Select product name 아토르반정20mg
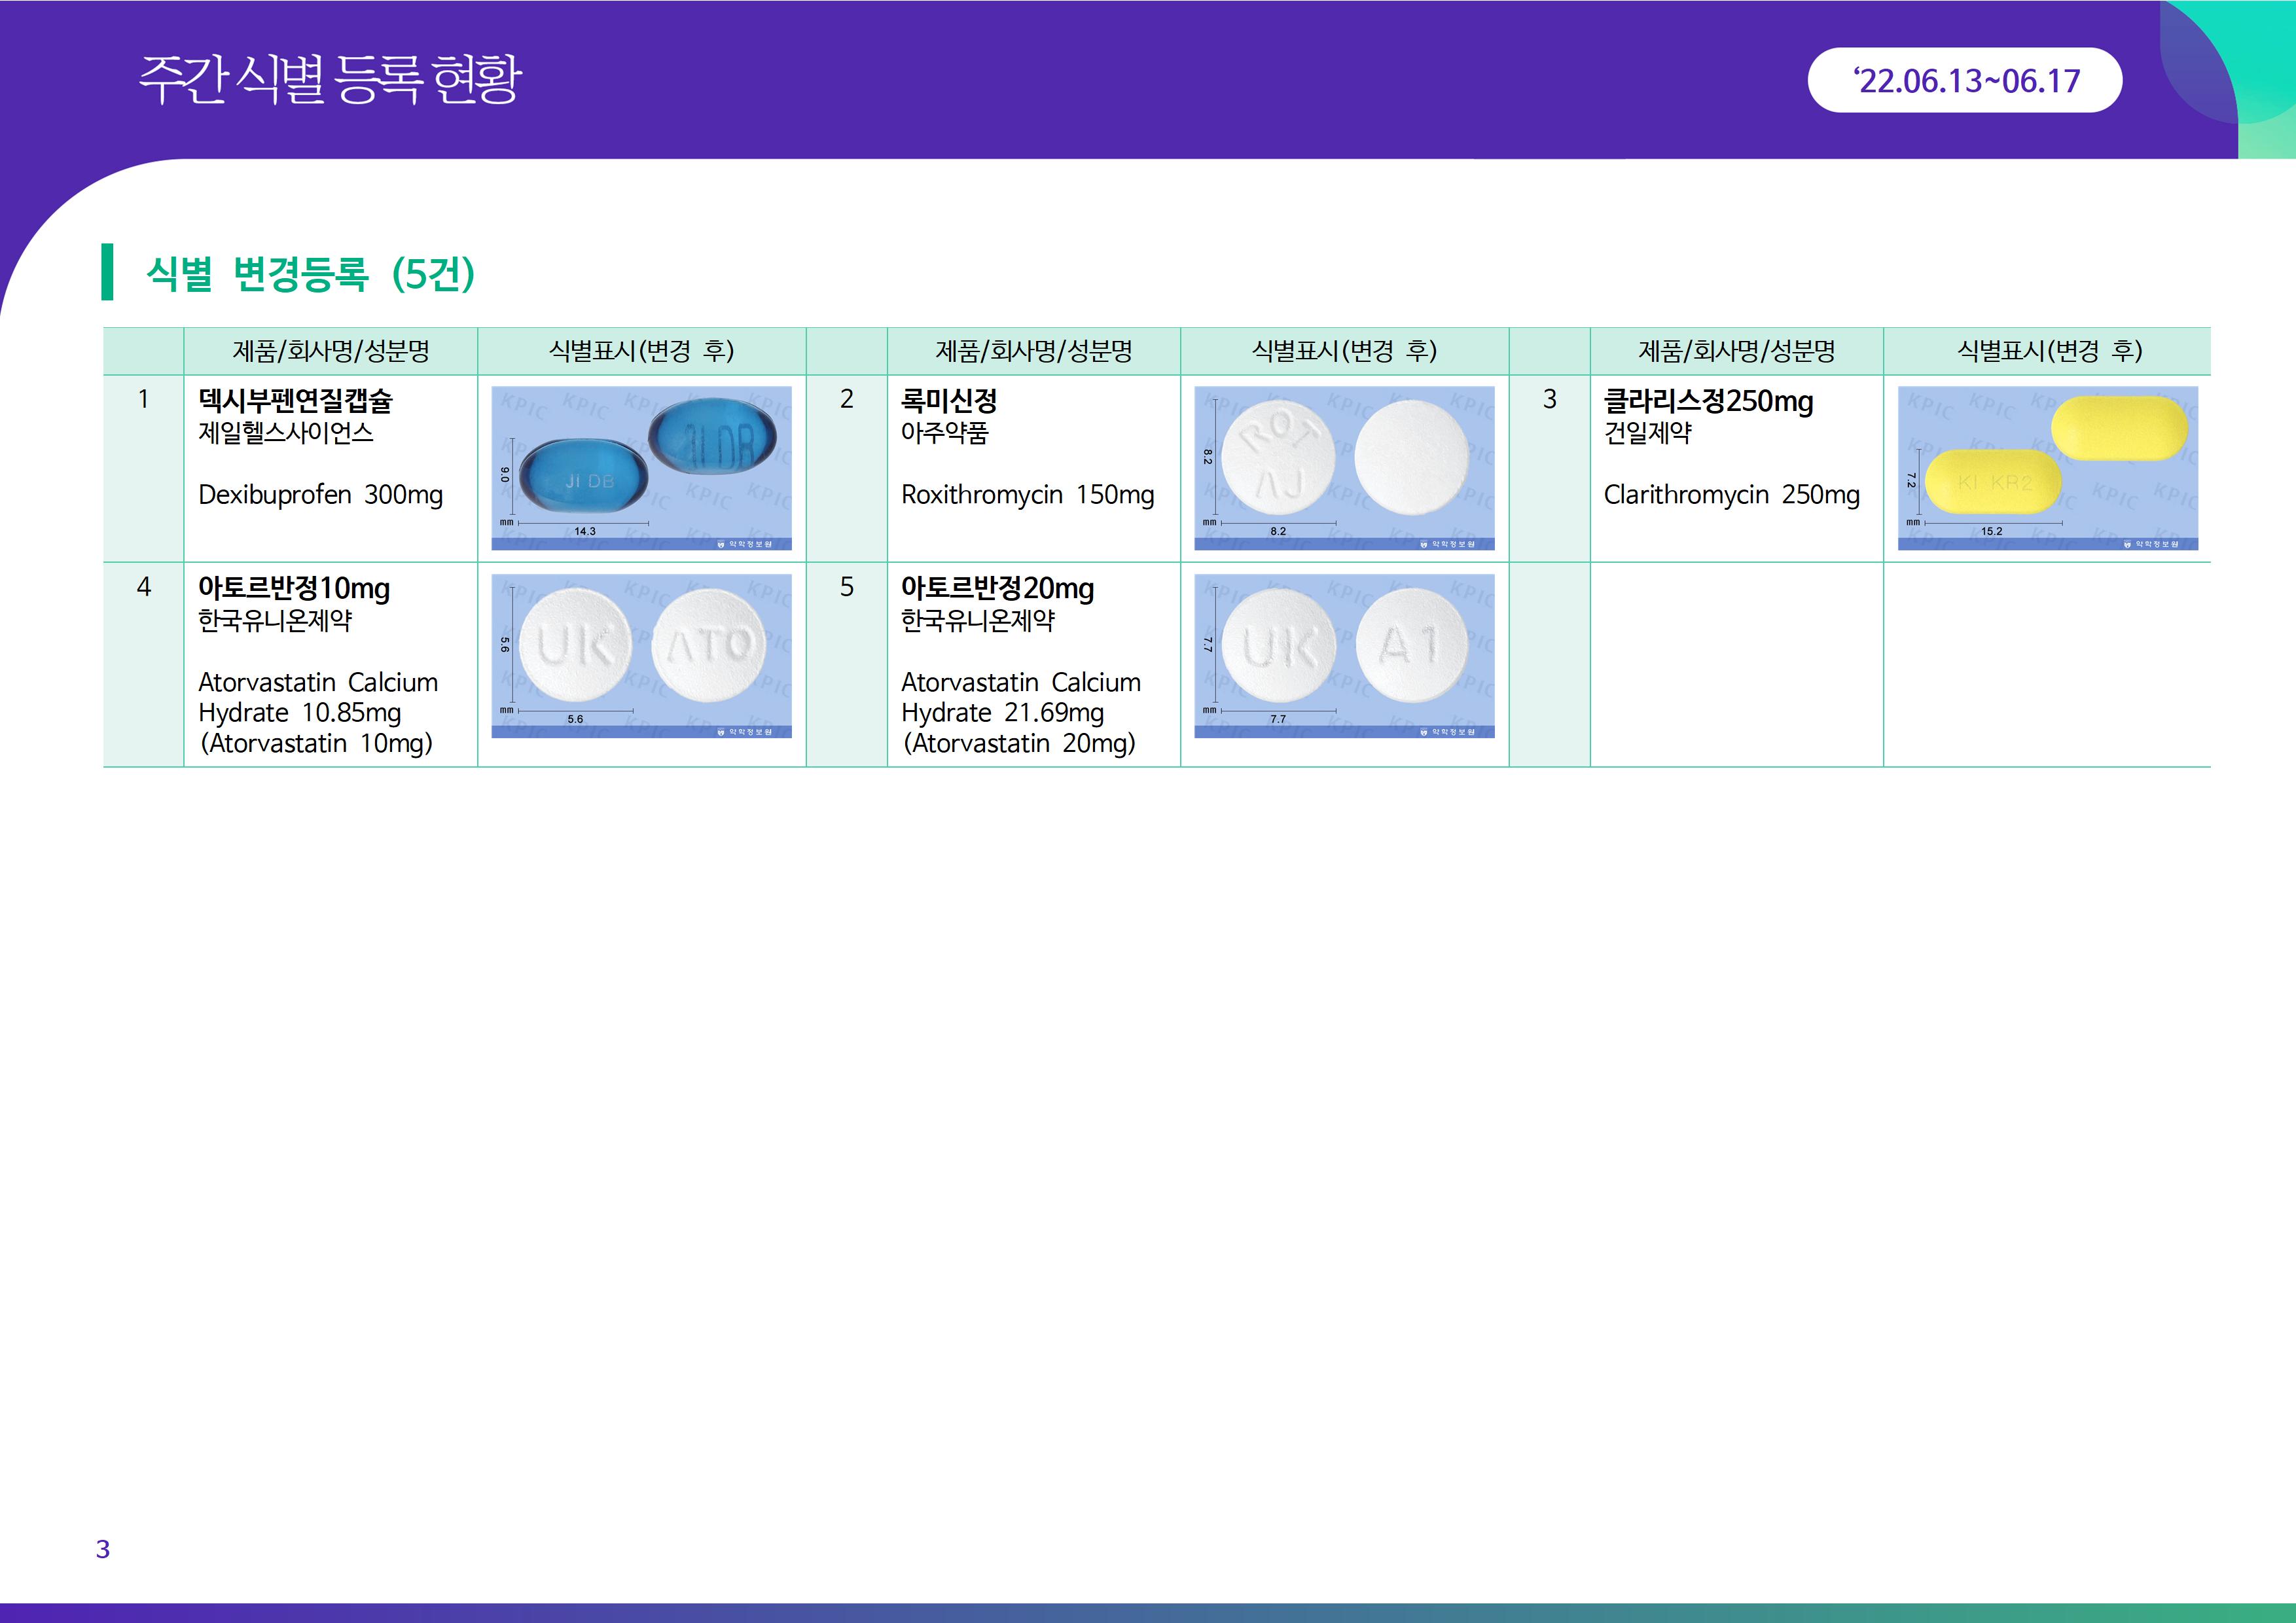Screen dimensions: 2296x1623 pyautogui.click(x=997, y=588)
